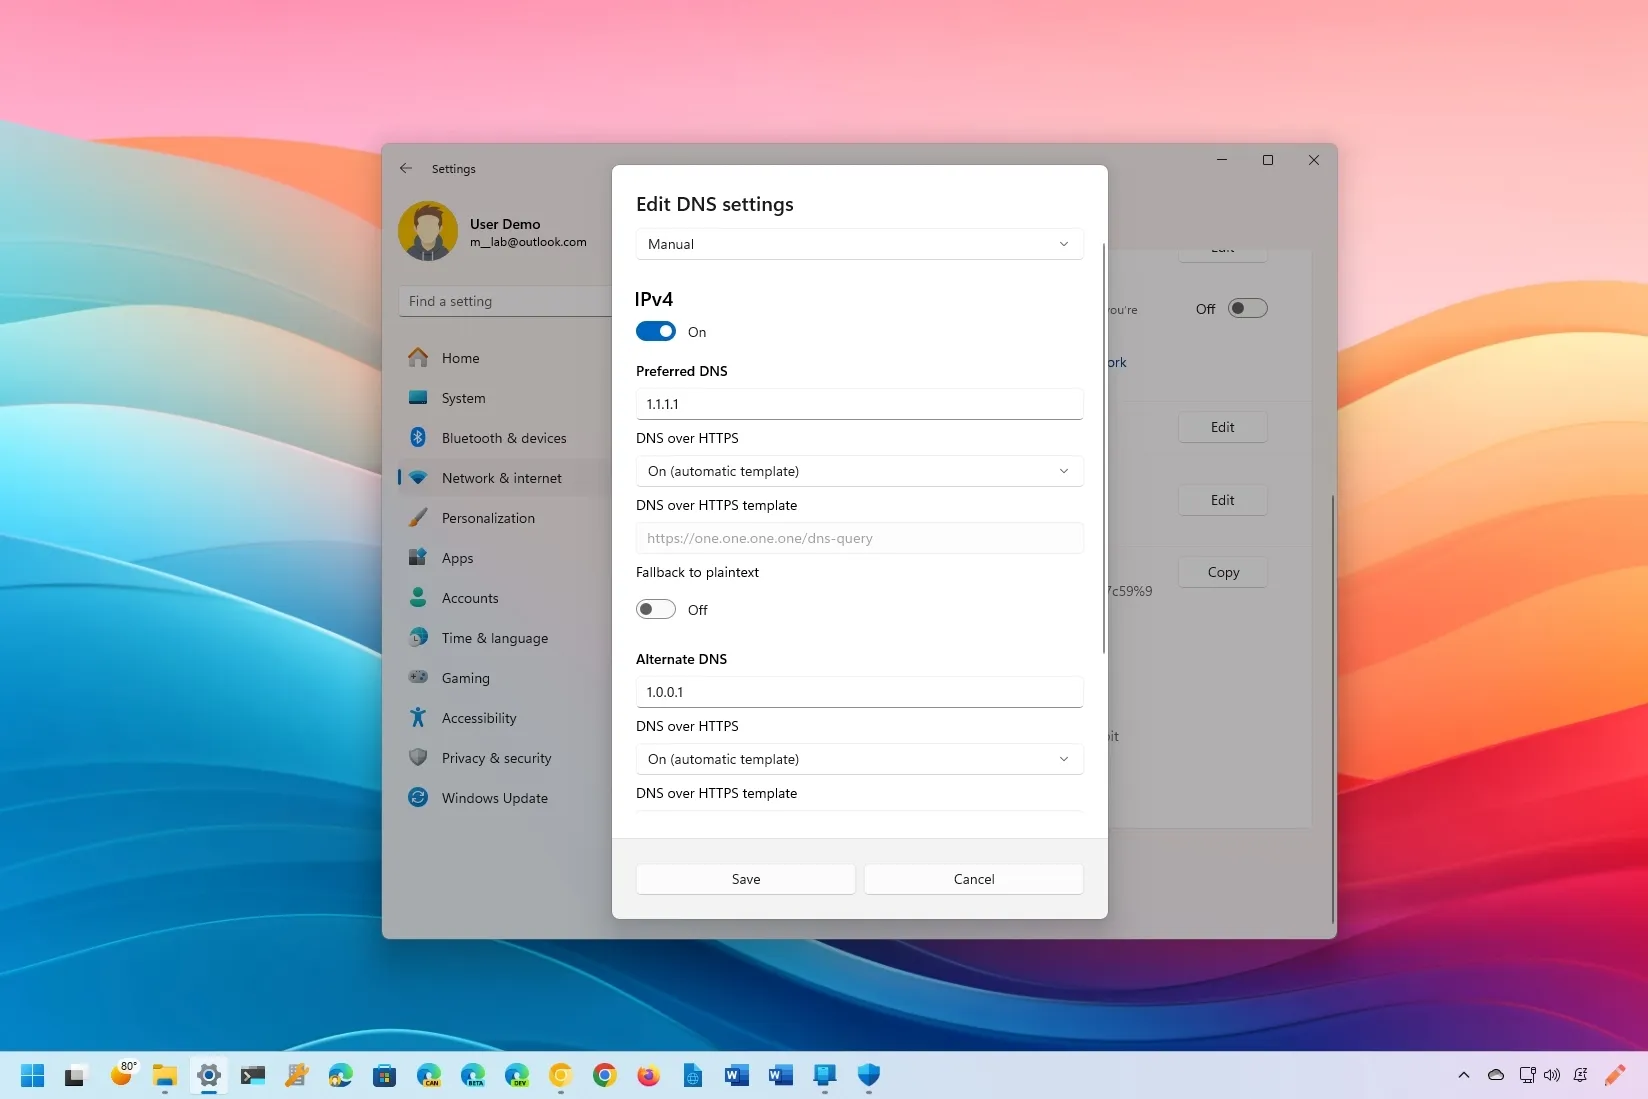The image size is (1648, 1099).
Task: Click the Copy button in Settings
Action: coord(1223,572)
